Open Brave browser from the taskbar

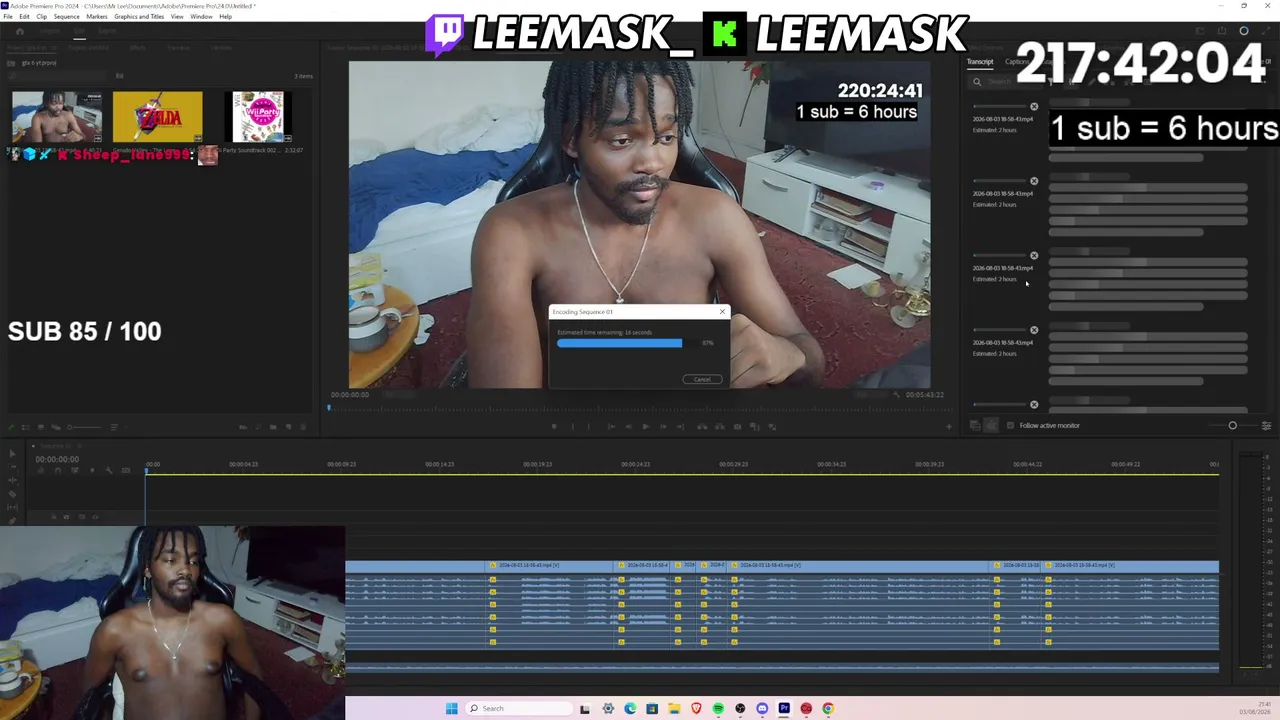(x=696, y=708)
